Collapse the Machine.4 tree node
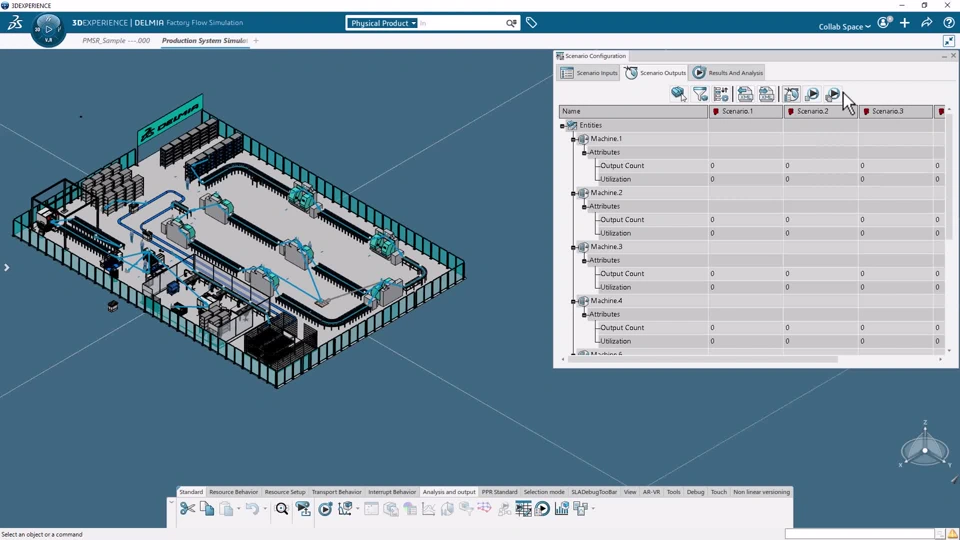The image size is (960, 540). coord(574,301)
